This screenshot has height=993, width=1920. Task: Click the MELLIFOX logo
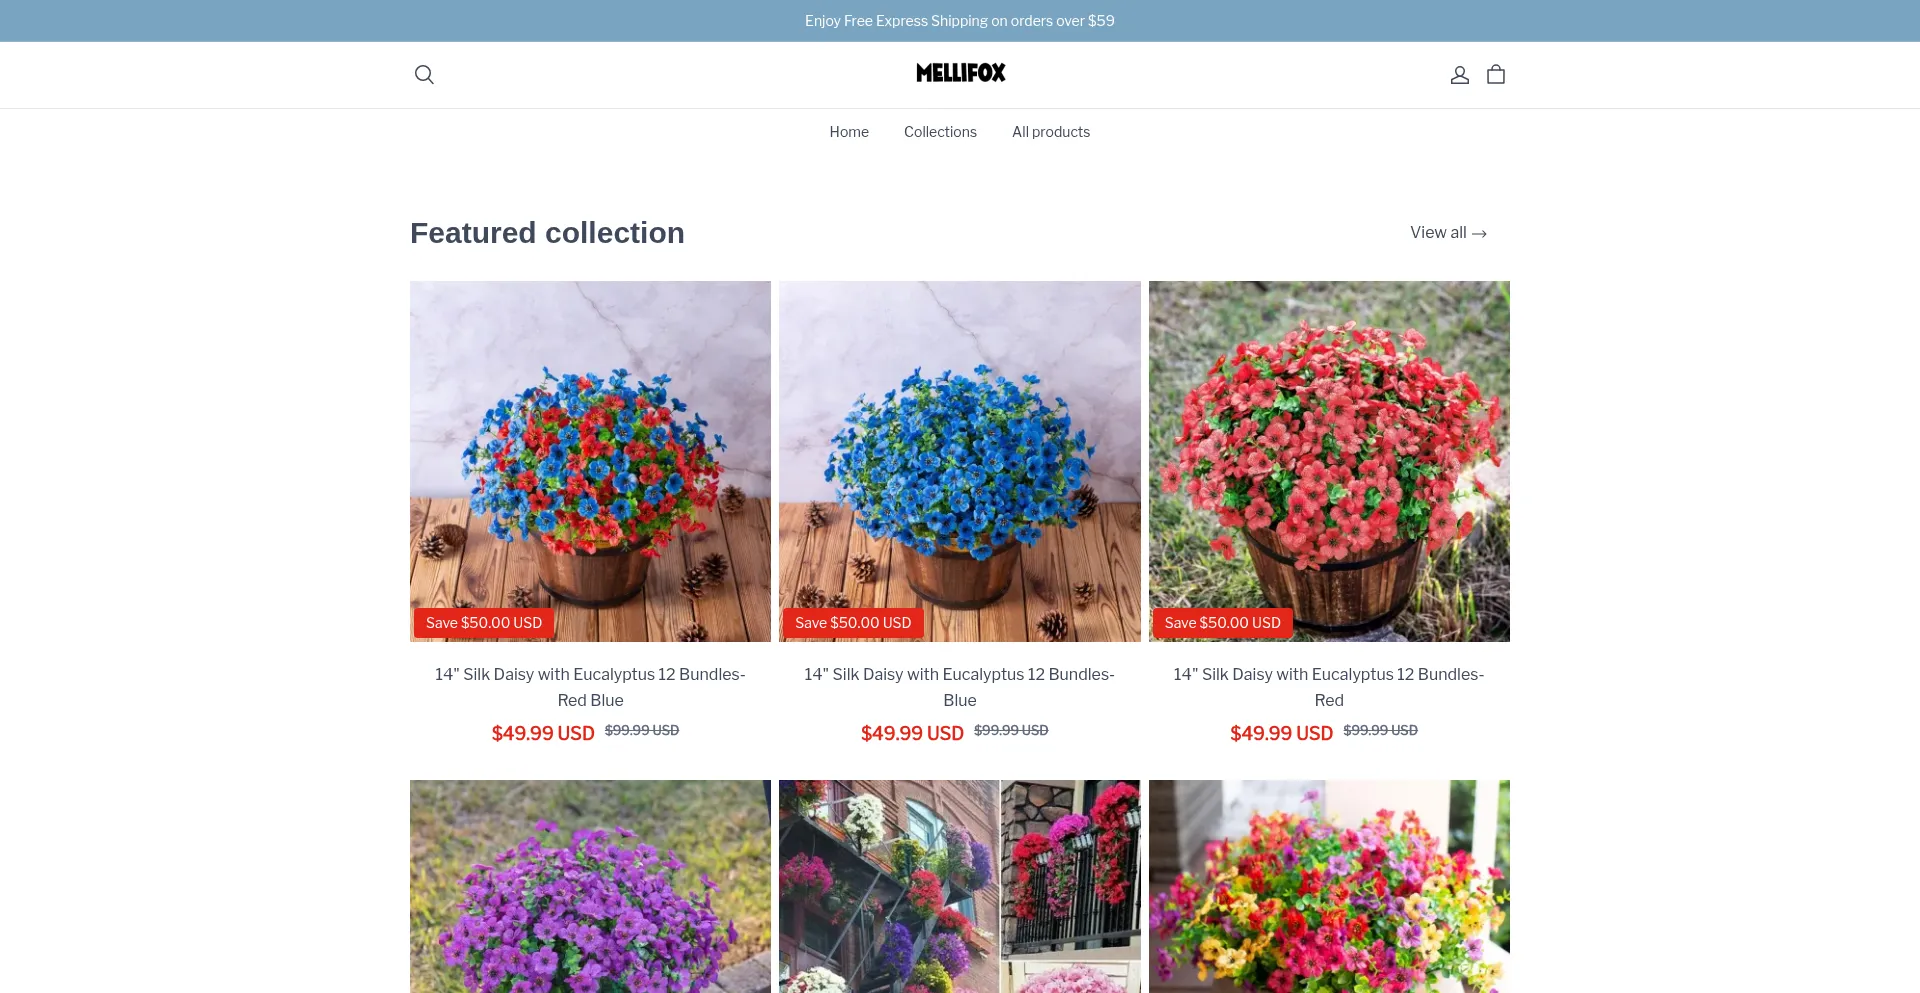[x=960, y=73]
